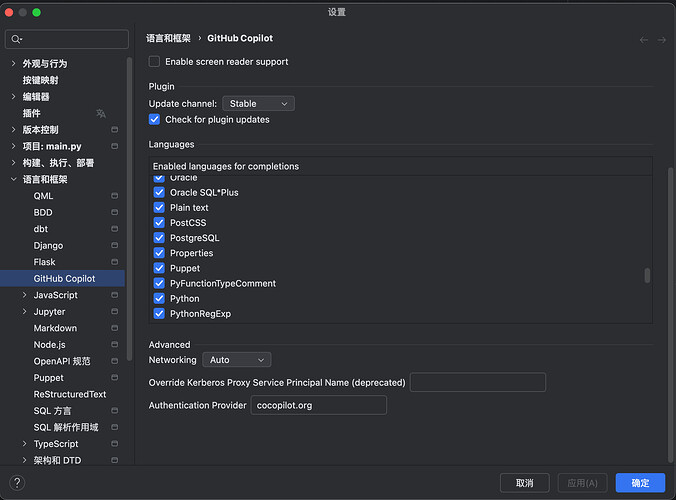Viewport: 676px width, 500px height.
Task: Click the right panel vertical scrollbar
Action: (x=670, y=315)
